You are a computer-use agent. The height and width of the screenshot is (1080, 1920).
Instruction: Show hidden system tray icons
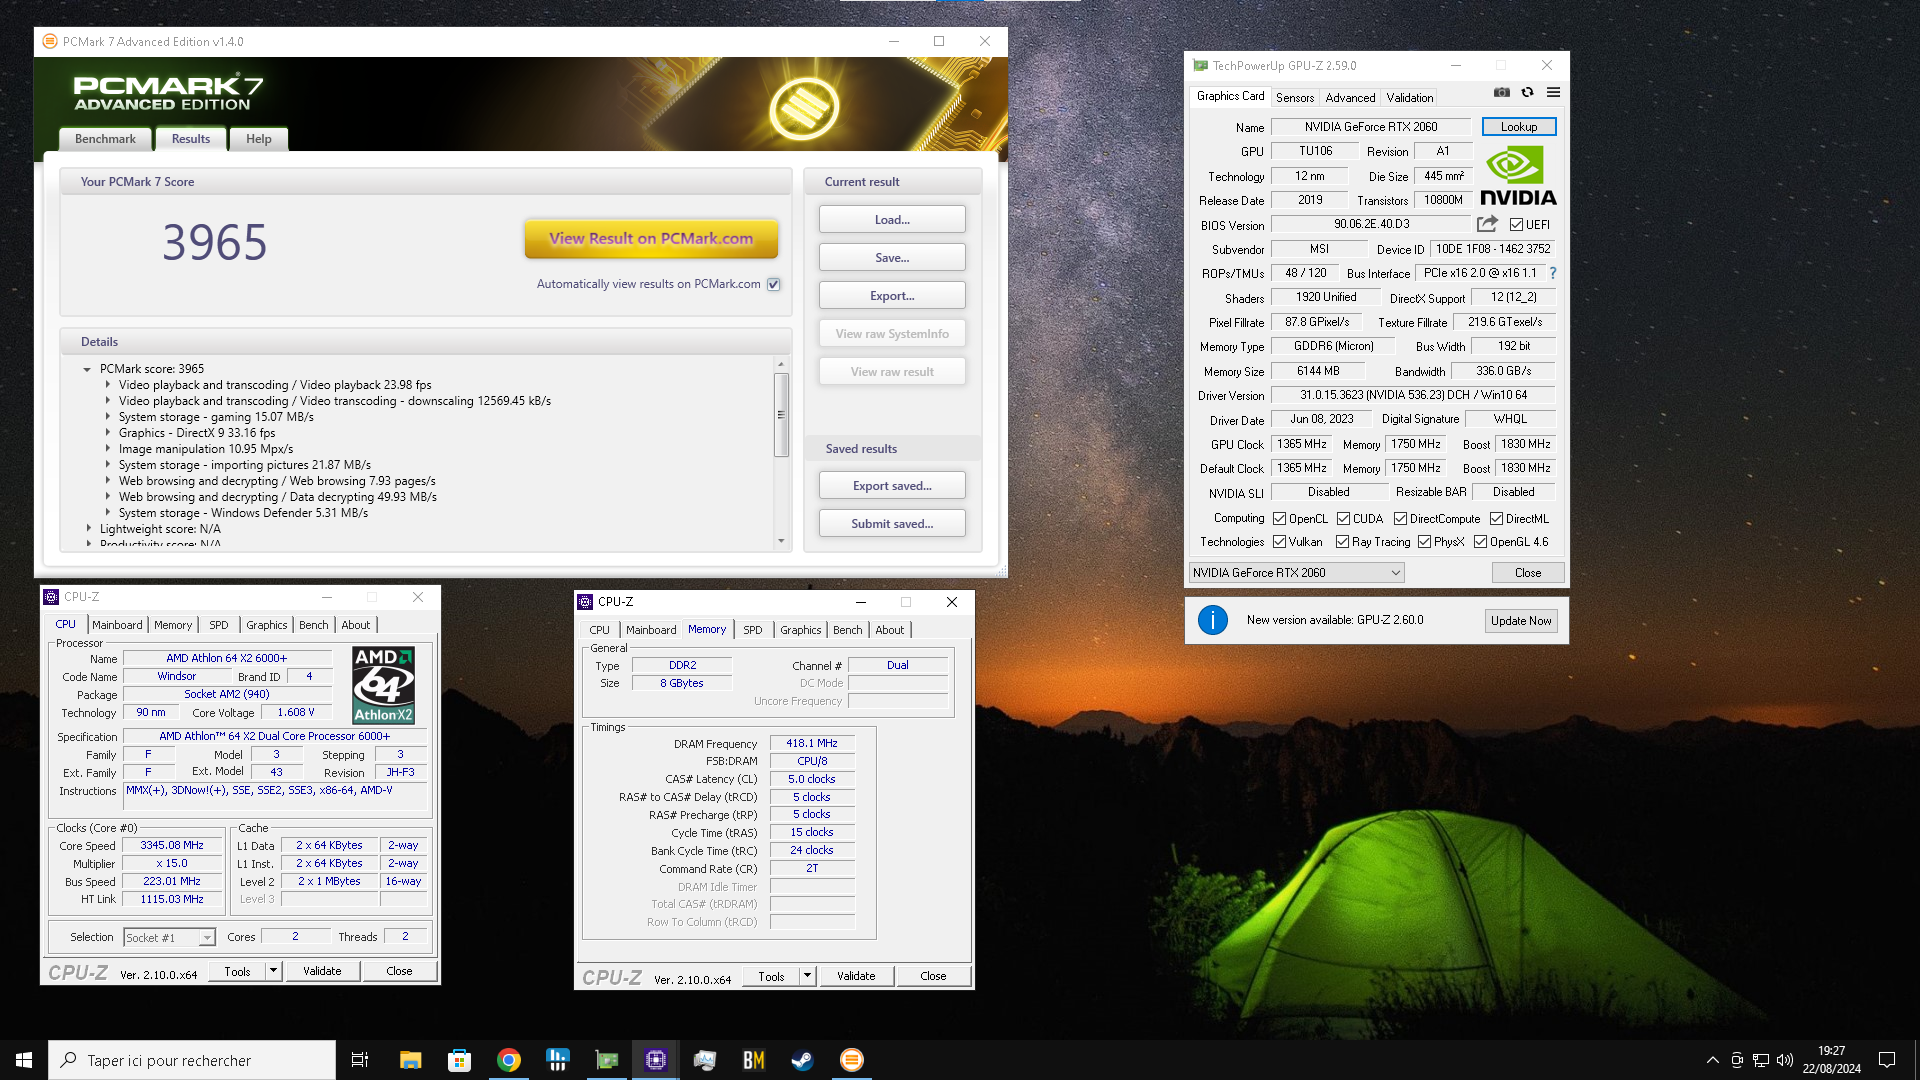[1713, 1060]
